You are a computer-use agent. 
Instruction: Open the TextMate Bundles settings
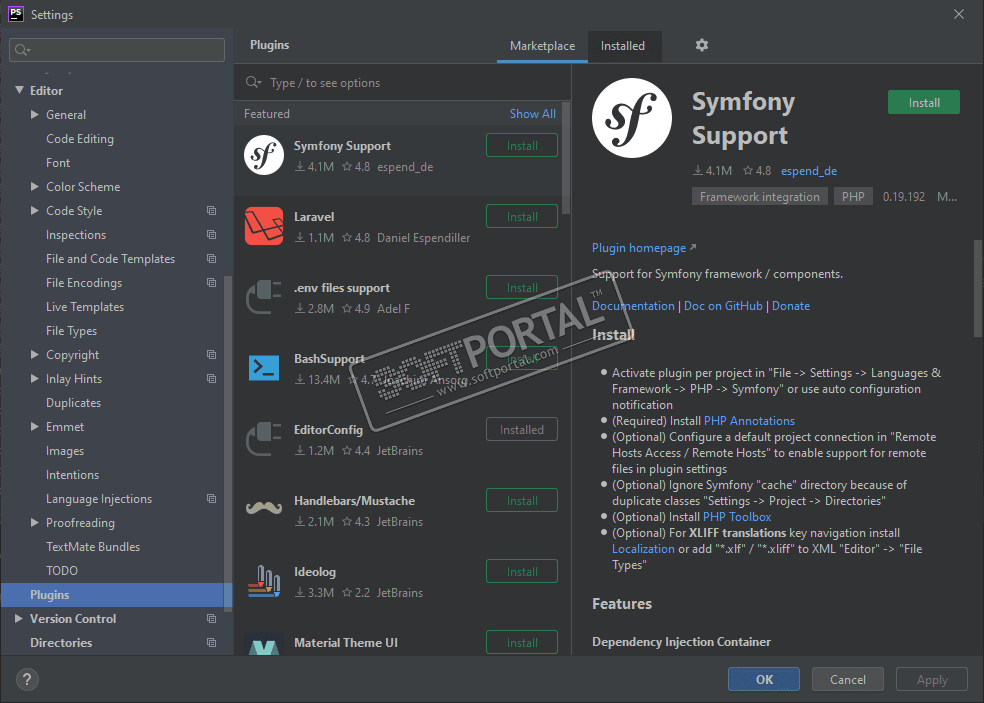[x=93, y=547]
